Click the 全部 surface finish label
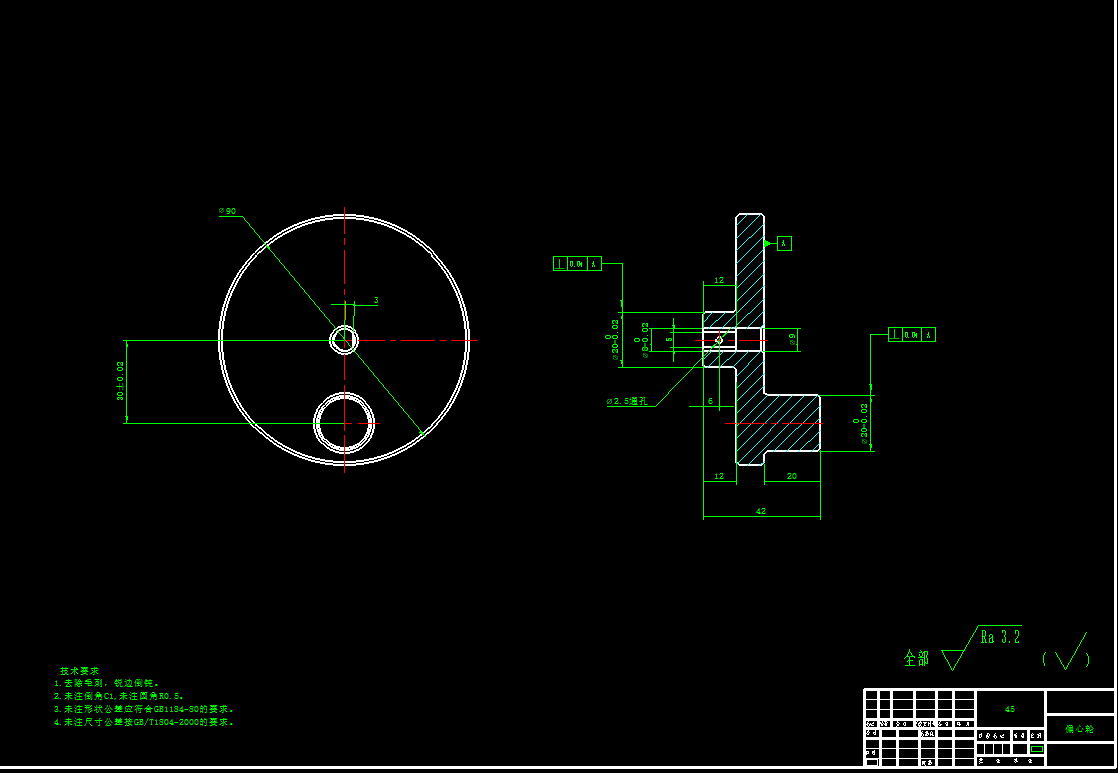The width and height of the screenshot is (1118, 773). click(916, 658)
